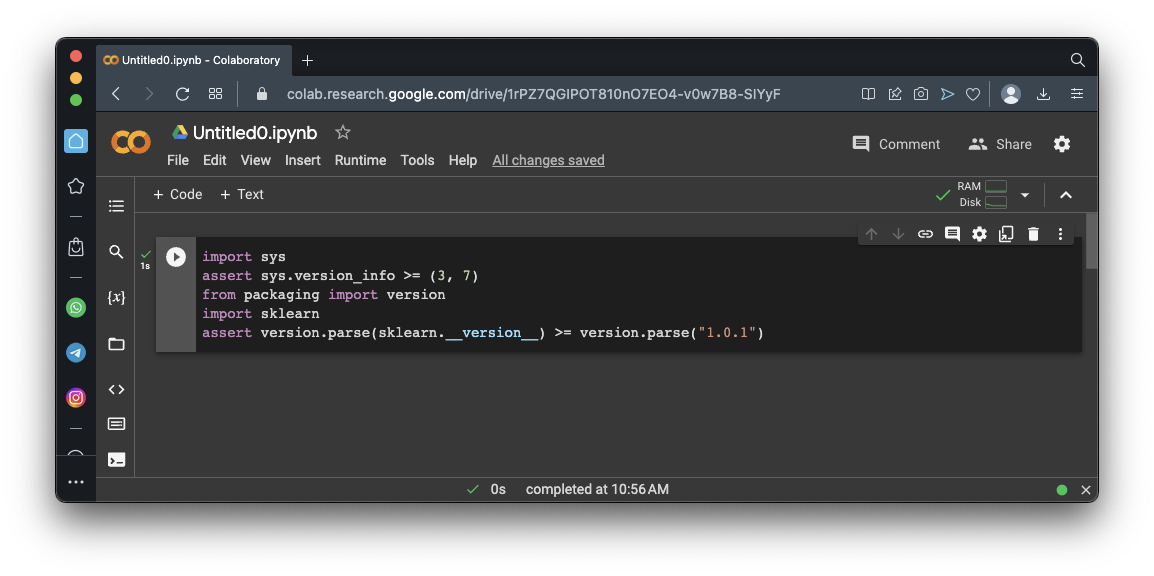Open the Tools menu

[417, 160]
